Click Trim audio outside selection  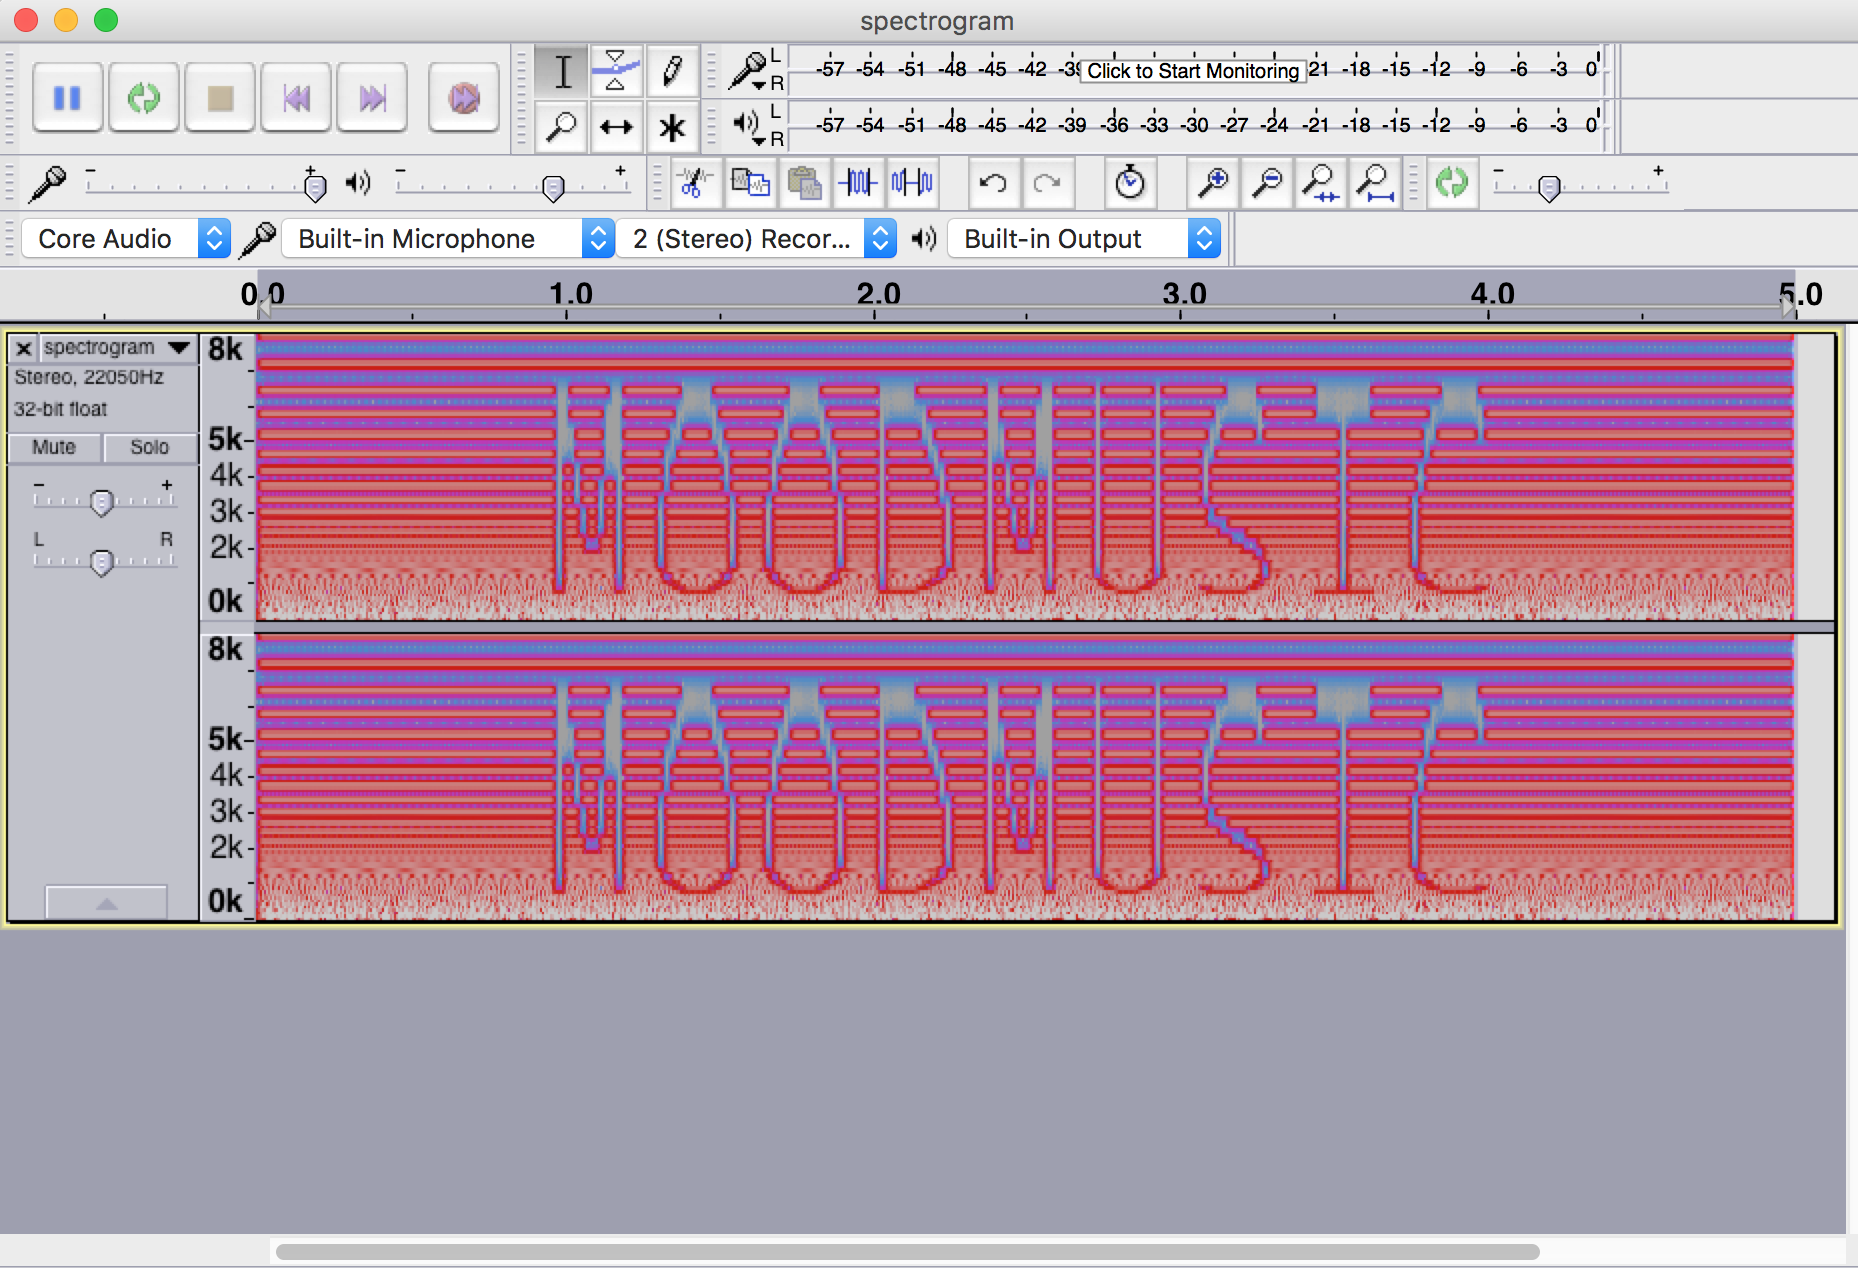[x=858, y=183]
